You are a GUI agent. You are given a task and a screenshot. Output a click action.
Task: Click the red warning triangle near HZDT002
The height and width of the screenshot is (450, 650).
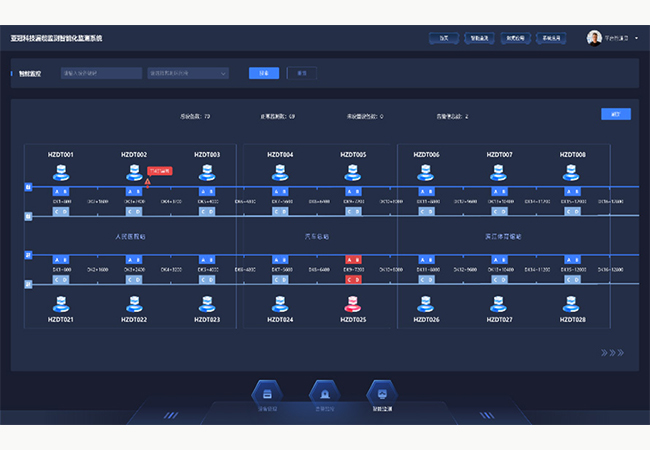point(148,182)
